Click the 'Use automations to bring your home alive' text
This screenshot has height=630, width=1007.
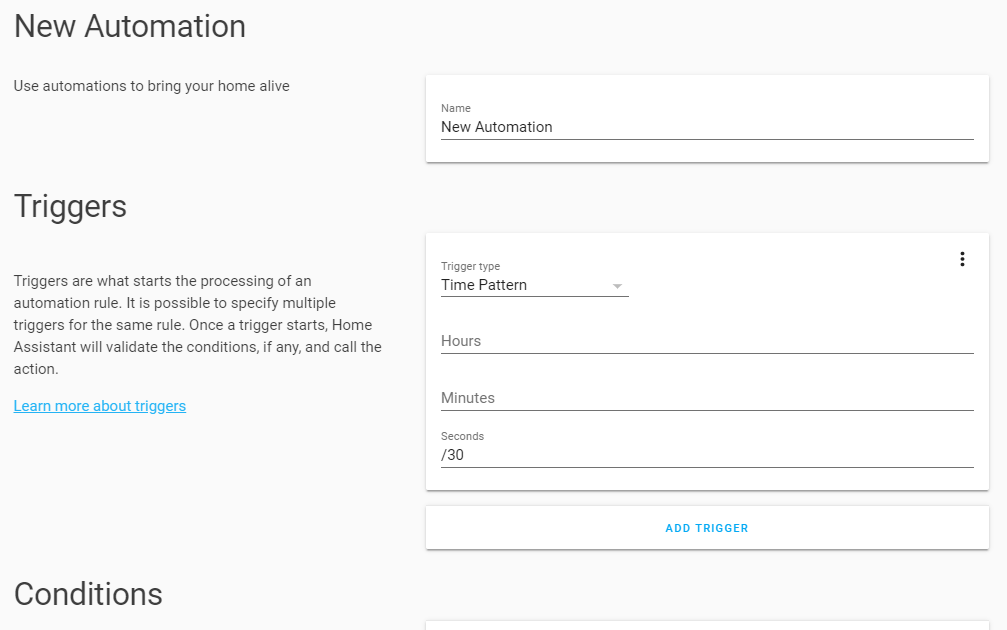tap(151, 86)
